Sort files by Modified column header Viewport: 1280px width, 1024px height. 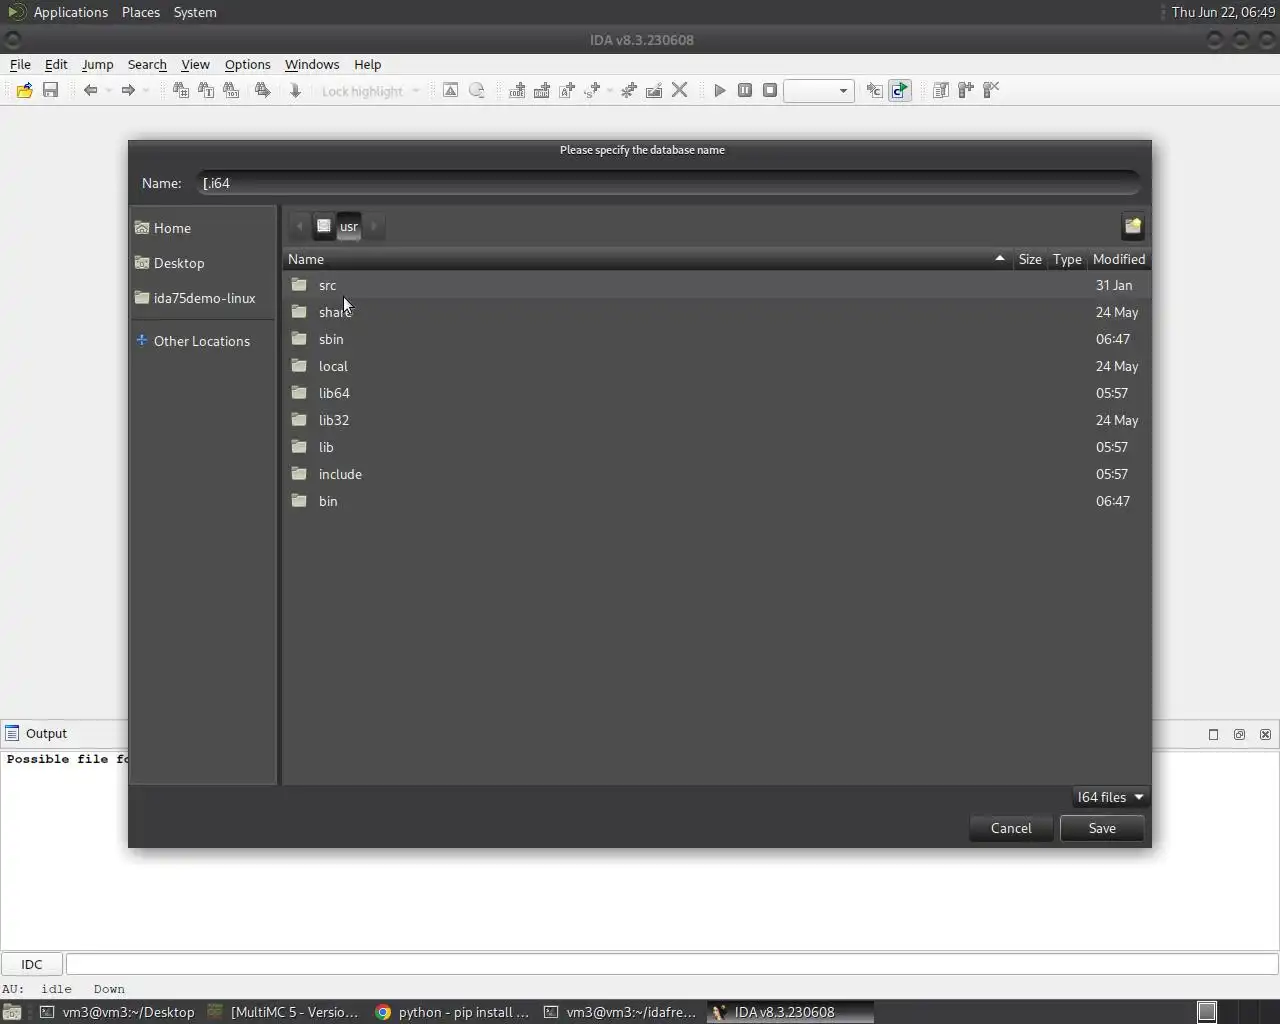tap(1119, 259)
